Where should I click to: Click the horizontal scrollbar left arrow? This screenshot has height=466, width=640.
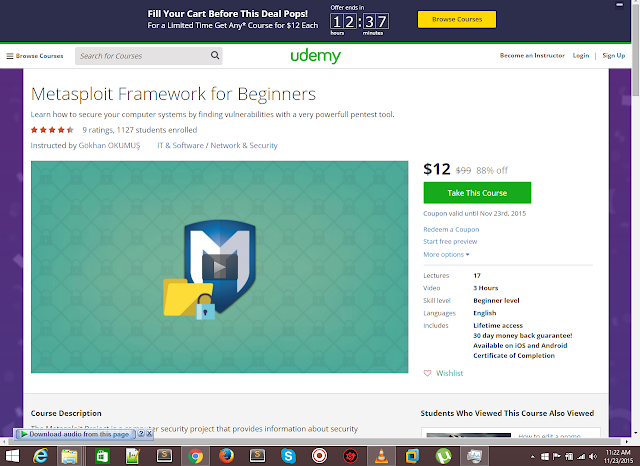point(4,442)
